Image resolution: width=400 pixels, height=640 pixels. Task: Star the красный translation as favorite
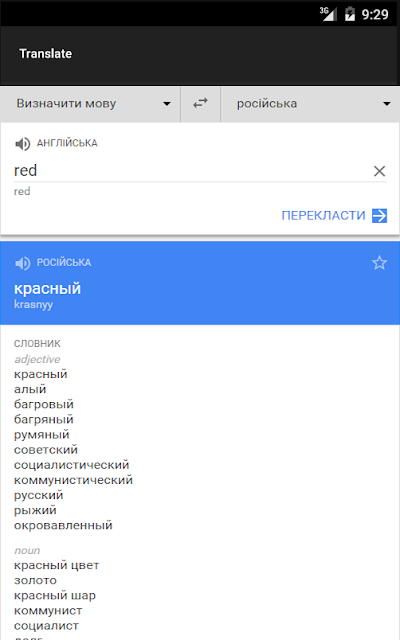(x=379, y=263)
